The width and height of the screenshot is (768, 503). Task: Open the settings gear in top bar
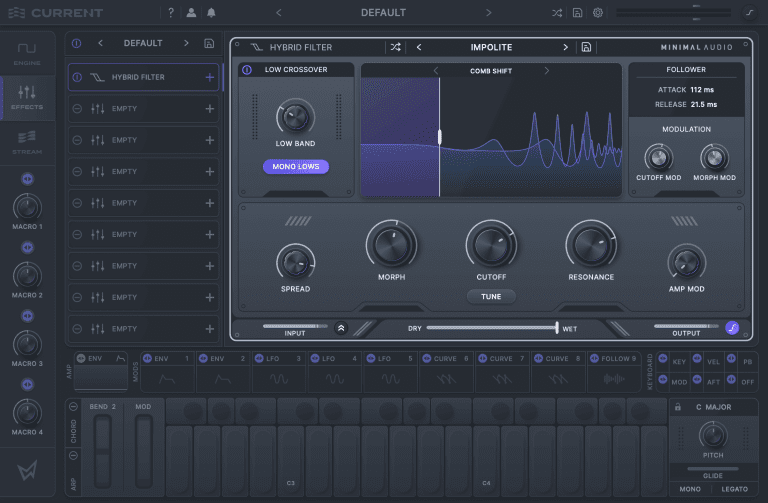coord(598,13)
